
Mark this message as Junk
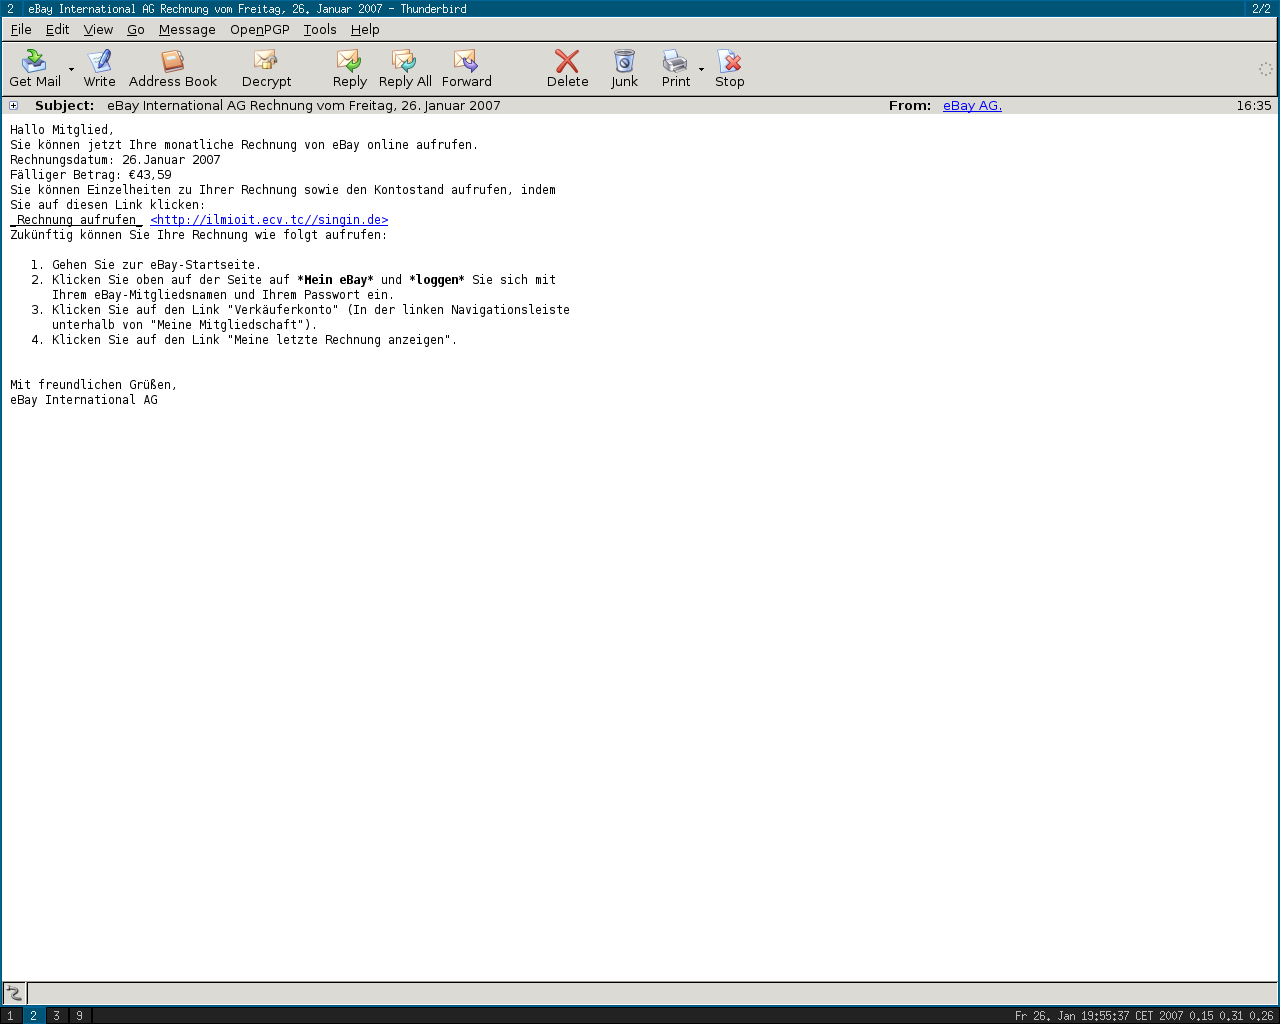coord(624,69)
